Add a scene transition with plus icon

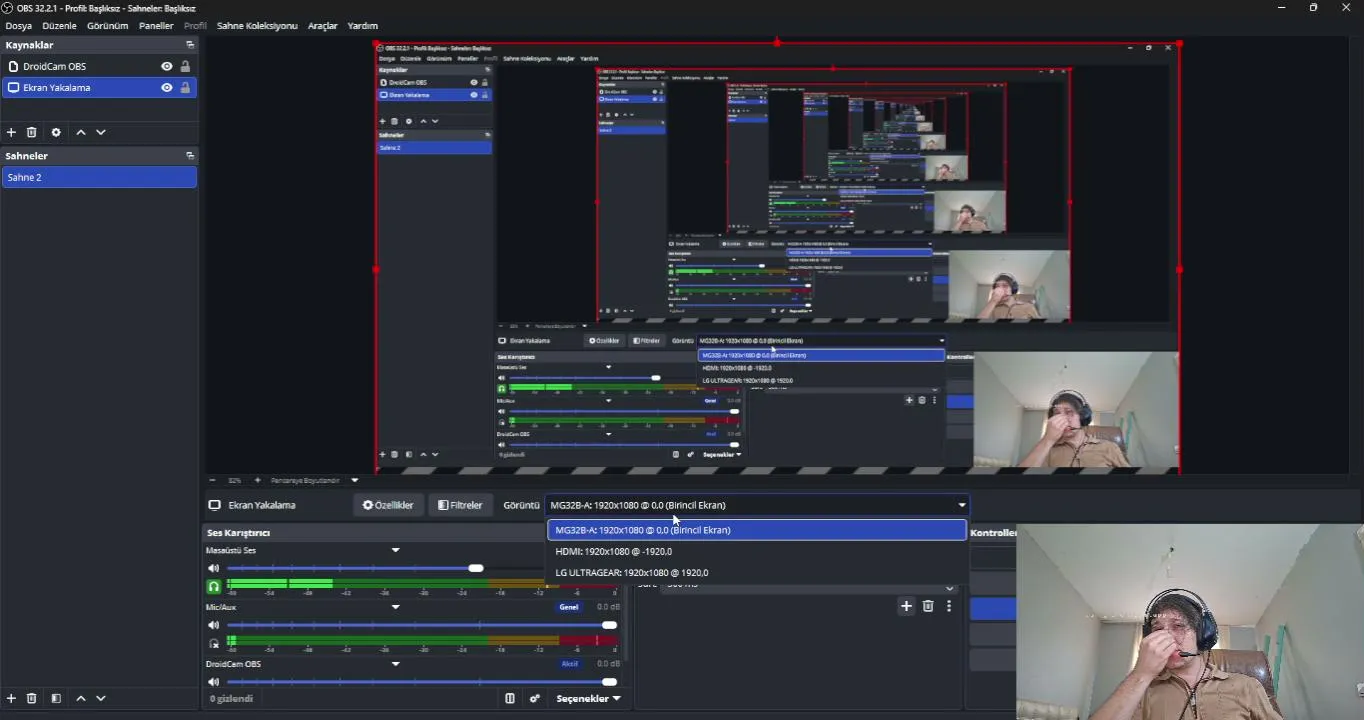(906, 606)
